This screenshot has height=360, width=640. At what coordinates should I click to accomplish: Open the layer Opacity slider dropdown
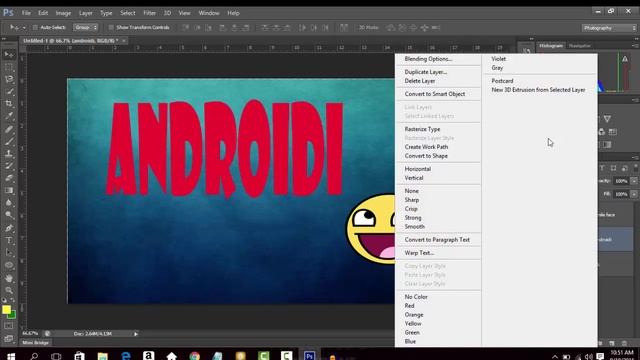coord(633,181)
